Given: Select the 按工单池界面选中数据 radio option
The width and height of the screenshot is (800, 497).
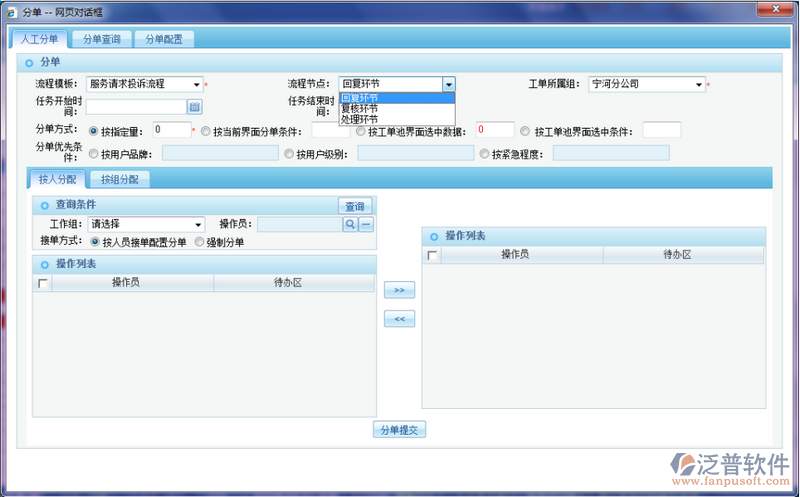Looking at the screenshot, I should pos(361,131).
